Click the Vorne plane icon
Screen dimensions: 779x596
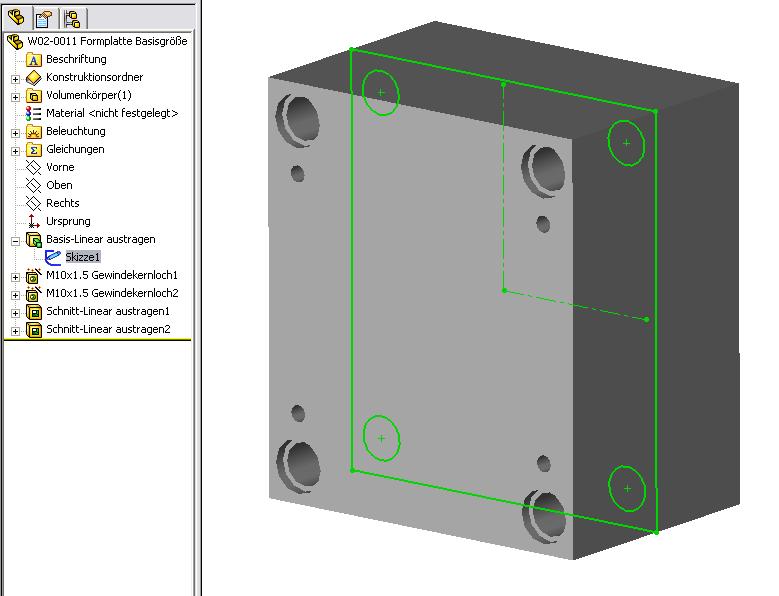33,168
